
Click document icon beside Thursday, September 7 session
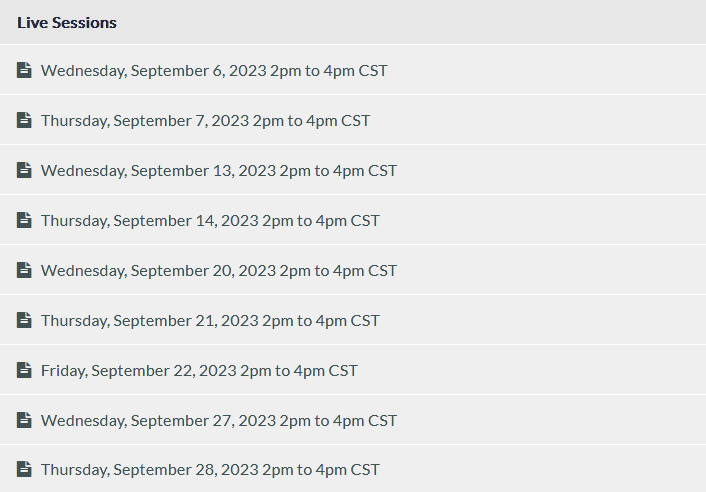(x=24, y=120)
